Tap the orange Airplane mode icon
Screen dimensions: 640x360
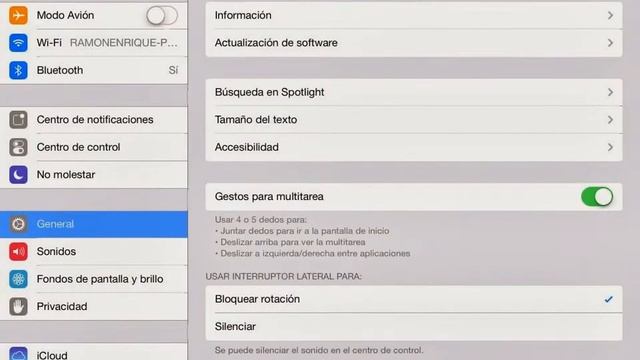click(18, 16)
